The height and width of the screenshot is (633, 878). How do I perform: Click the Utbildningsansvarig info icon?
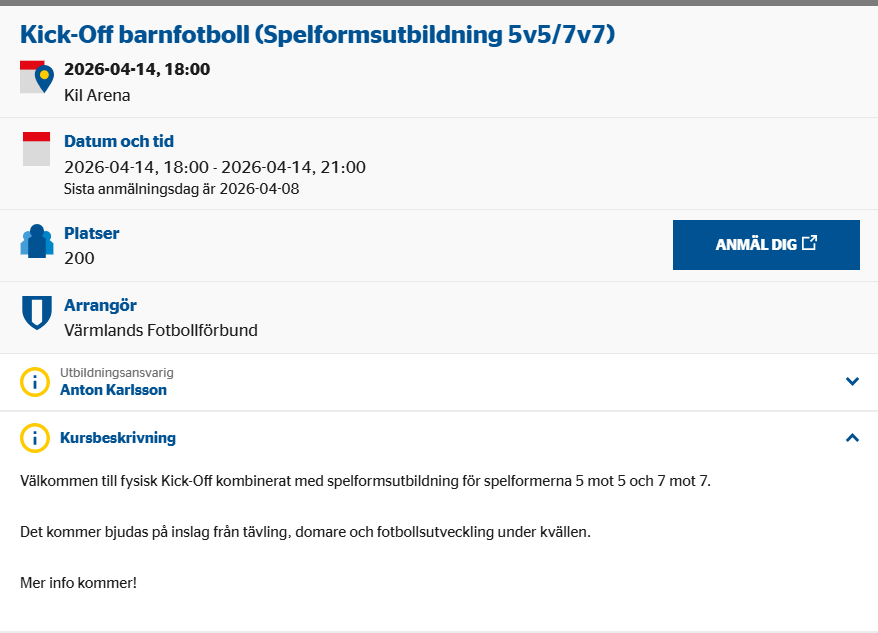pos(35,381)
